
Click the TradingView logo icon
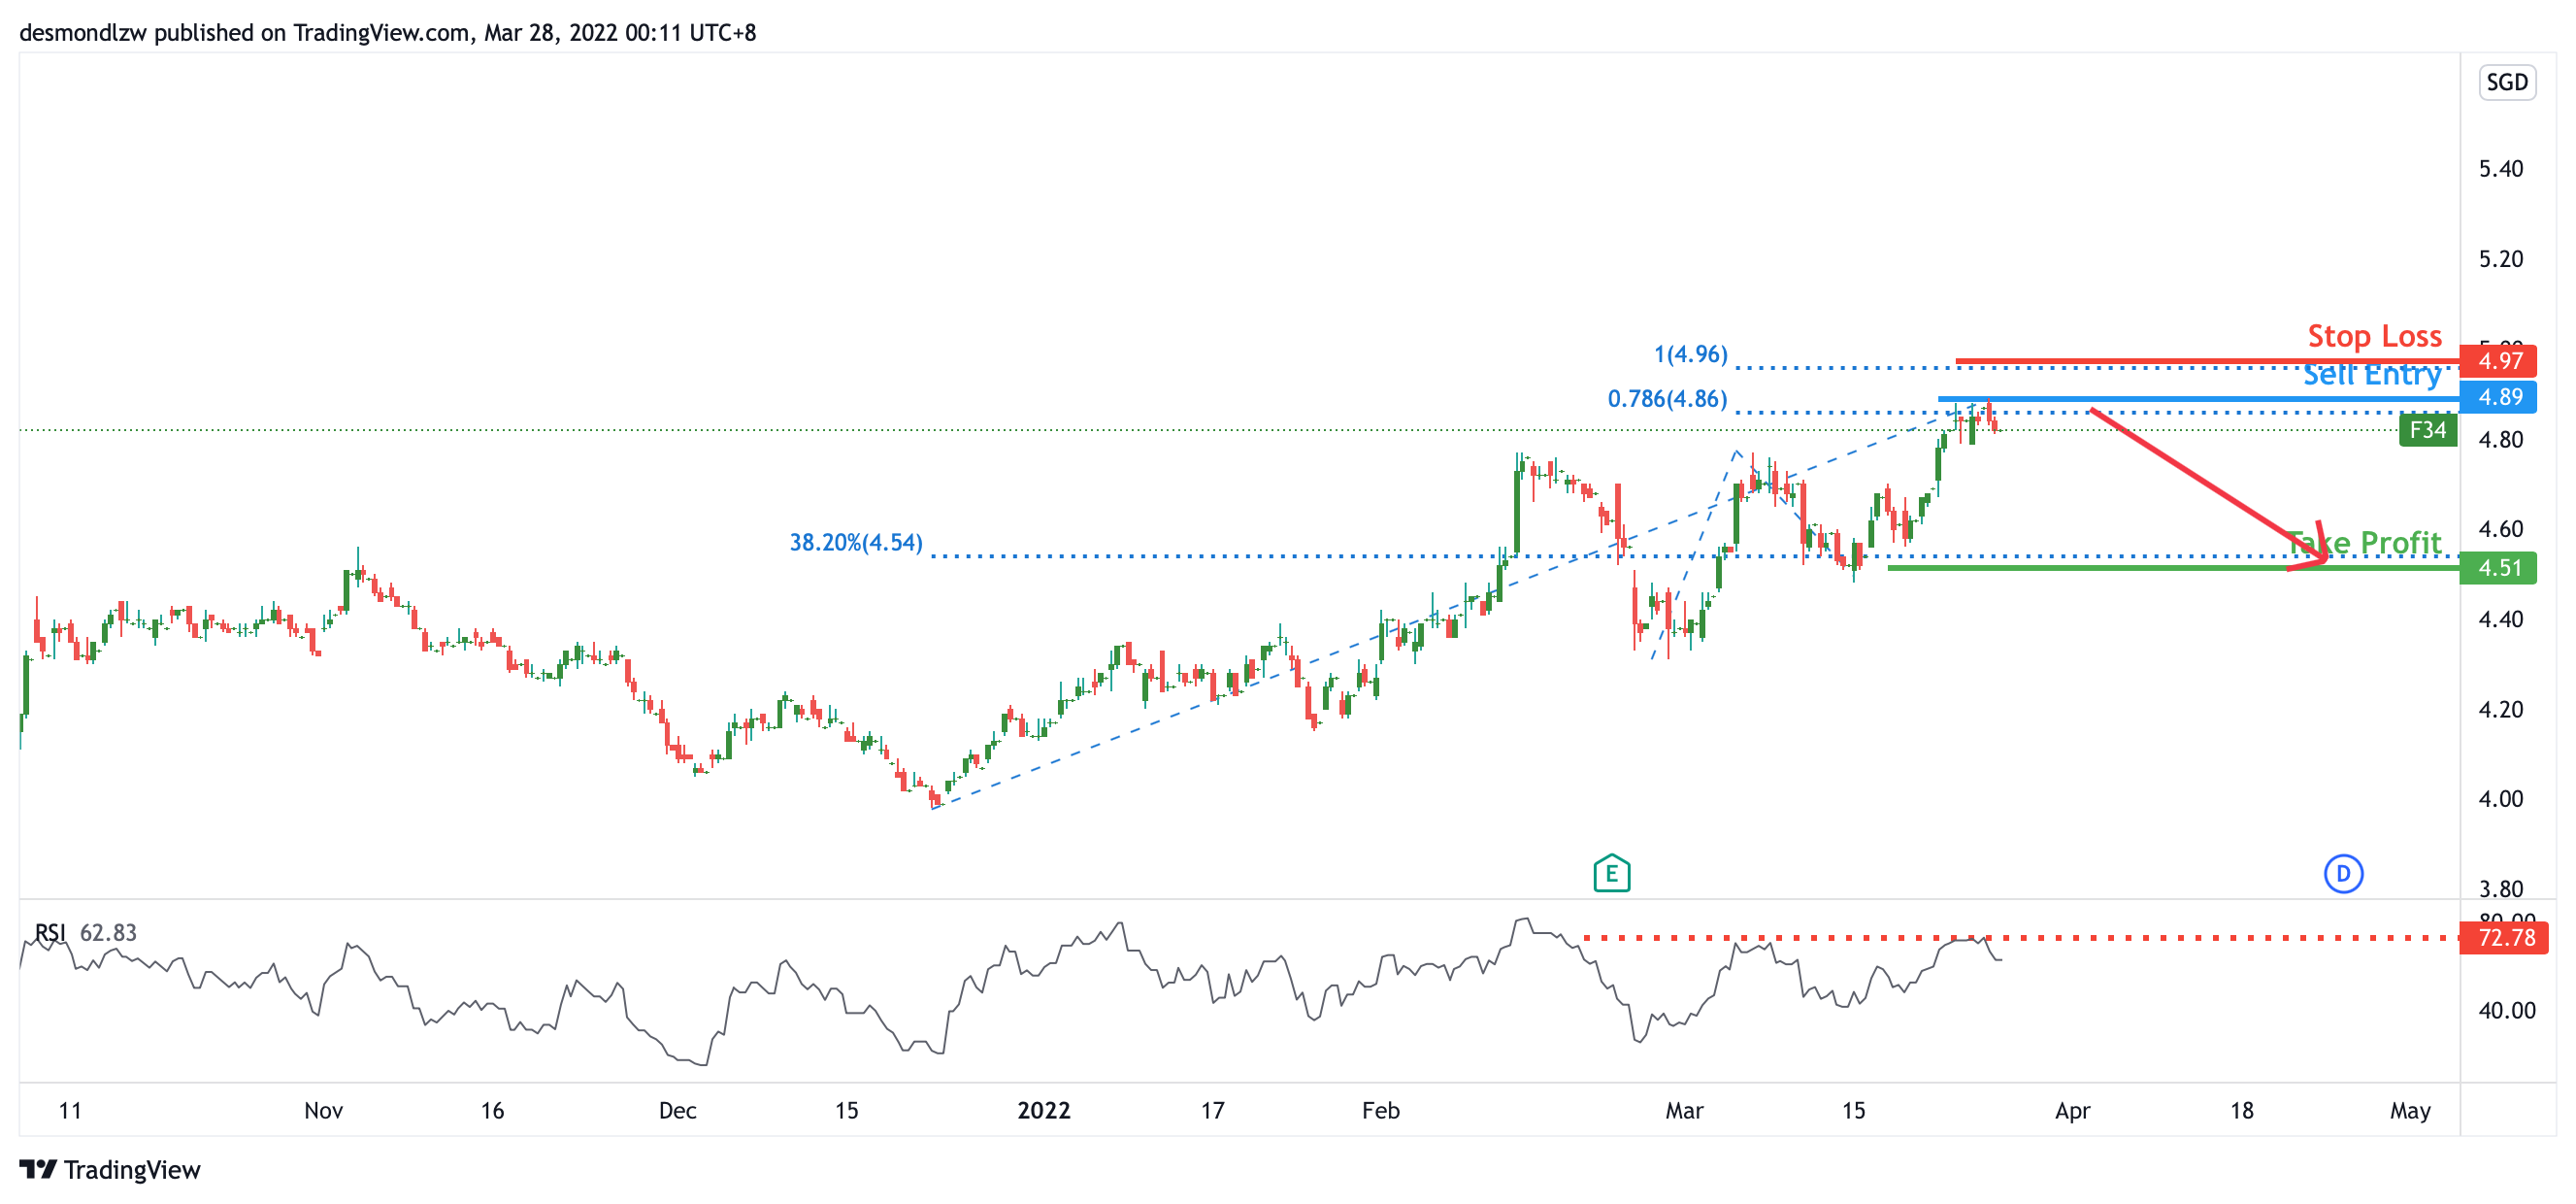(x=38, y=1168)
